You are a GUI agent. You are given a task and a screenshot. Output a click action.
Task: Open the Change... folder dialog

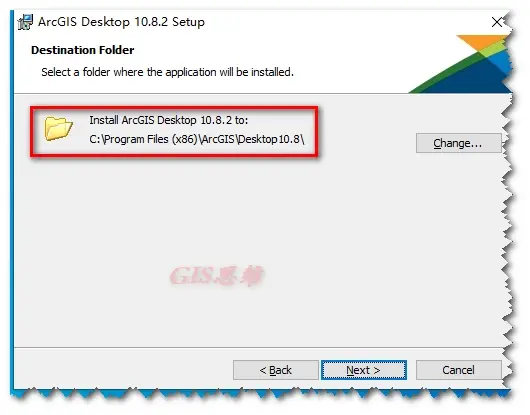coord(458,143)
